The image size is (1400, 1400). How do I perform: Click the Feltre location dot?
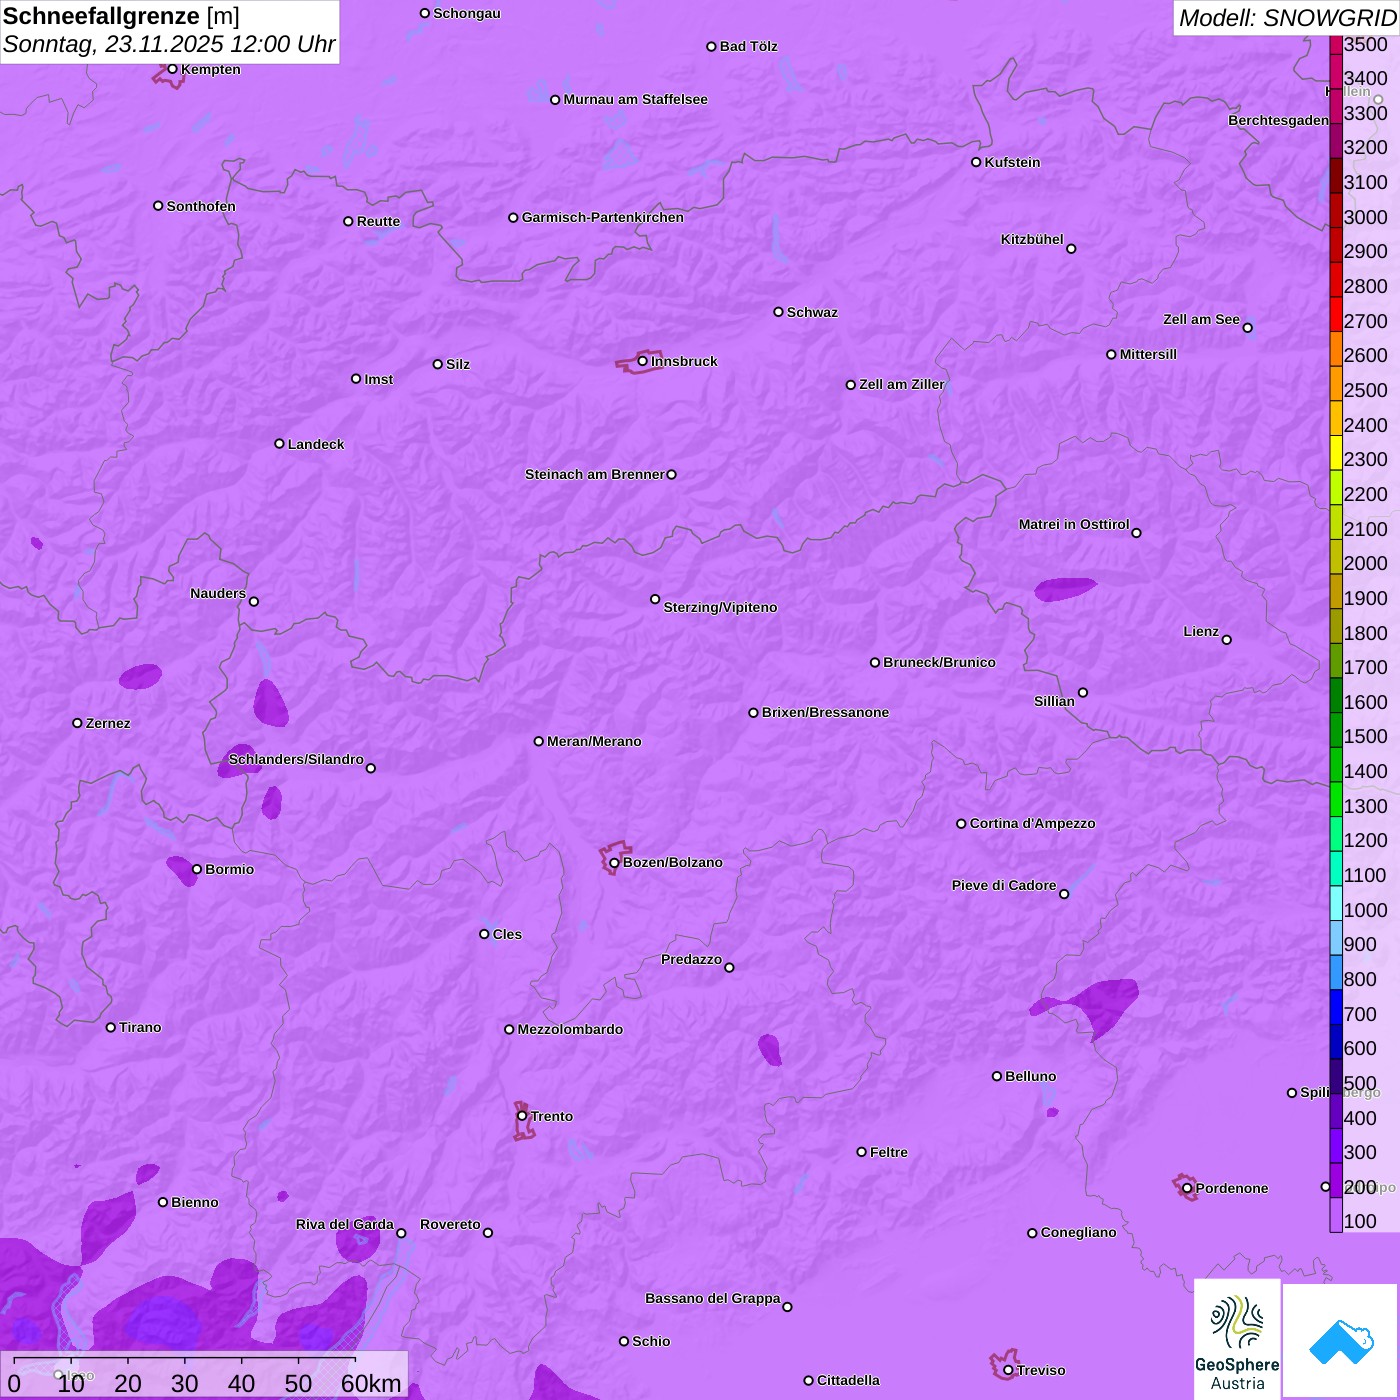coord(861,1152)
